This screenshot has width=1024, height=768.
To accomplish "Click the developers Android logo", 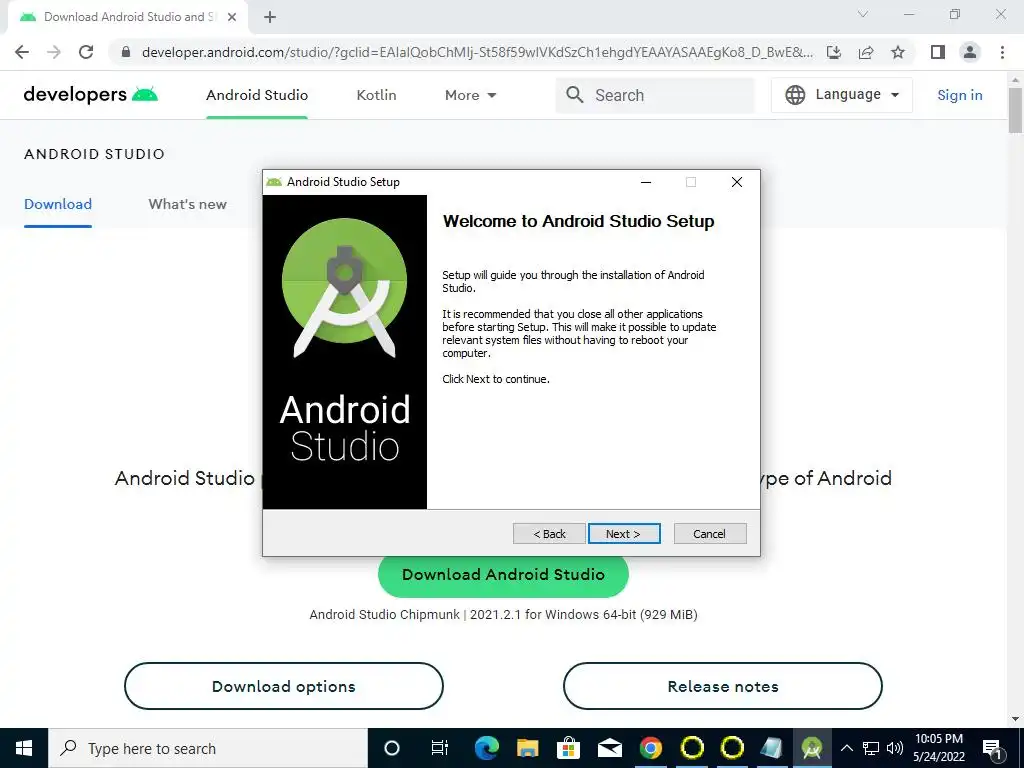I will (x=90, y=95).
